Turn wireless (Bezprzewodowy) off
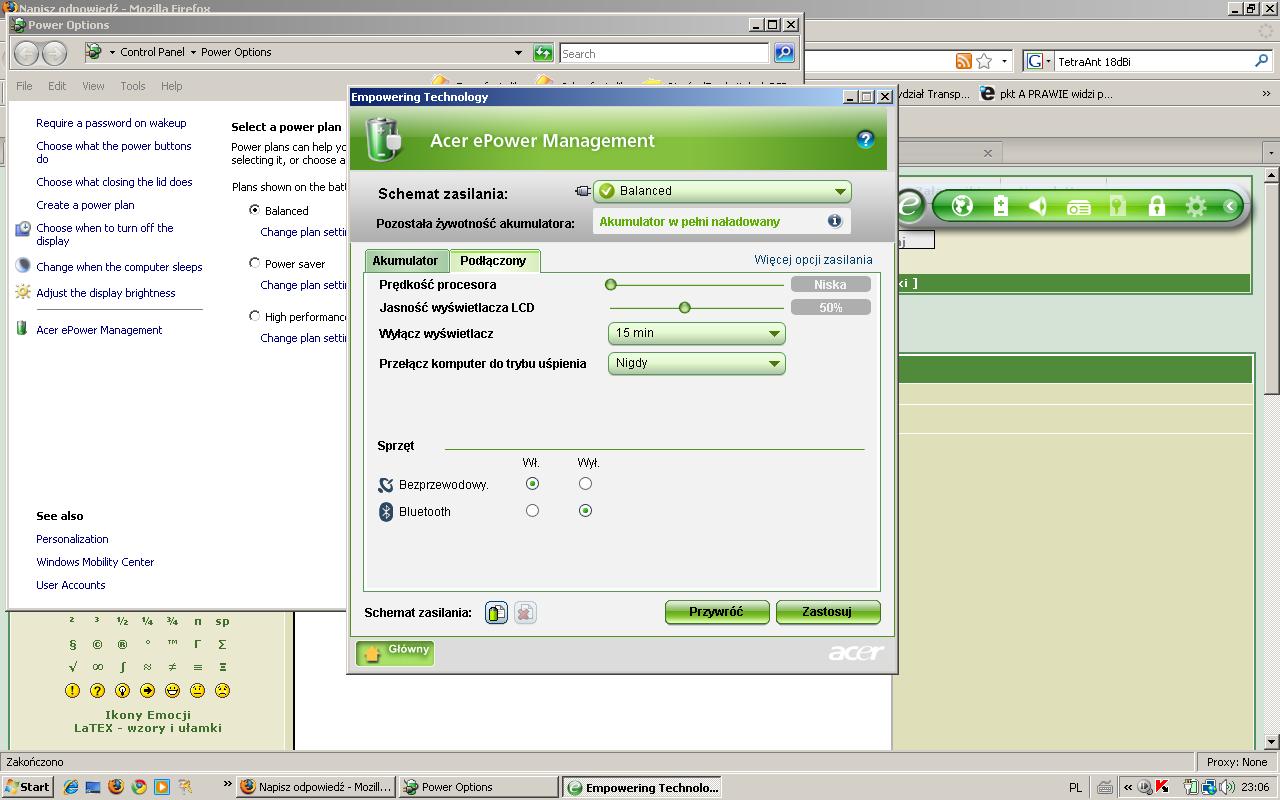This screenshot has height=800, width=1280. (585, 484)
